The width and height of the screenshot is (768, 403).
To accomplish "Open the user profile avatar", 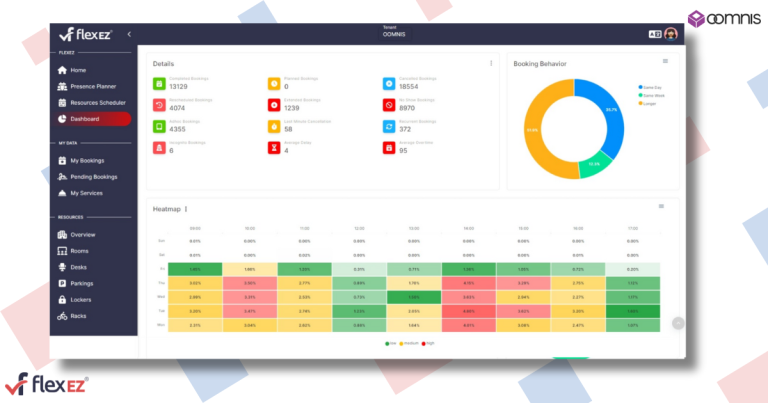I will point(670,33).
